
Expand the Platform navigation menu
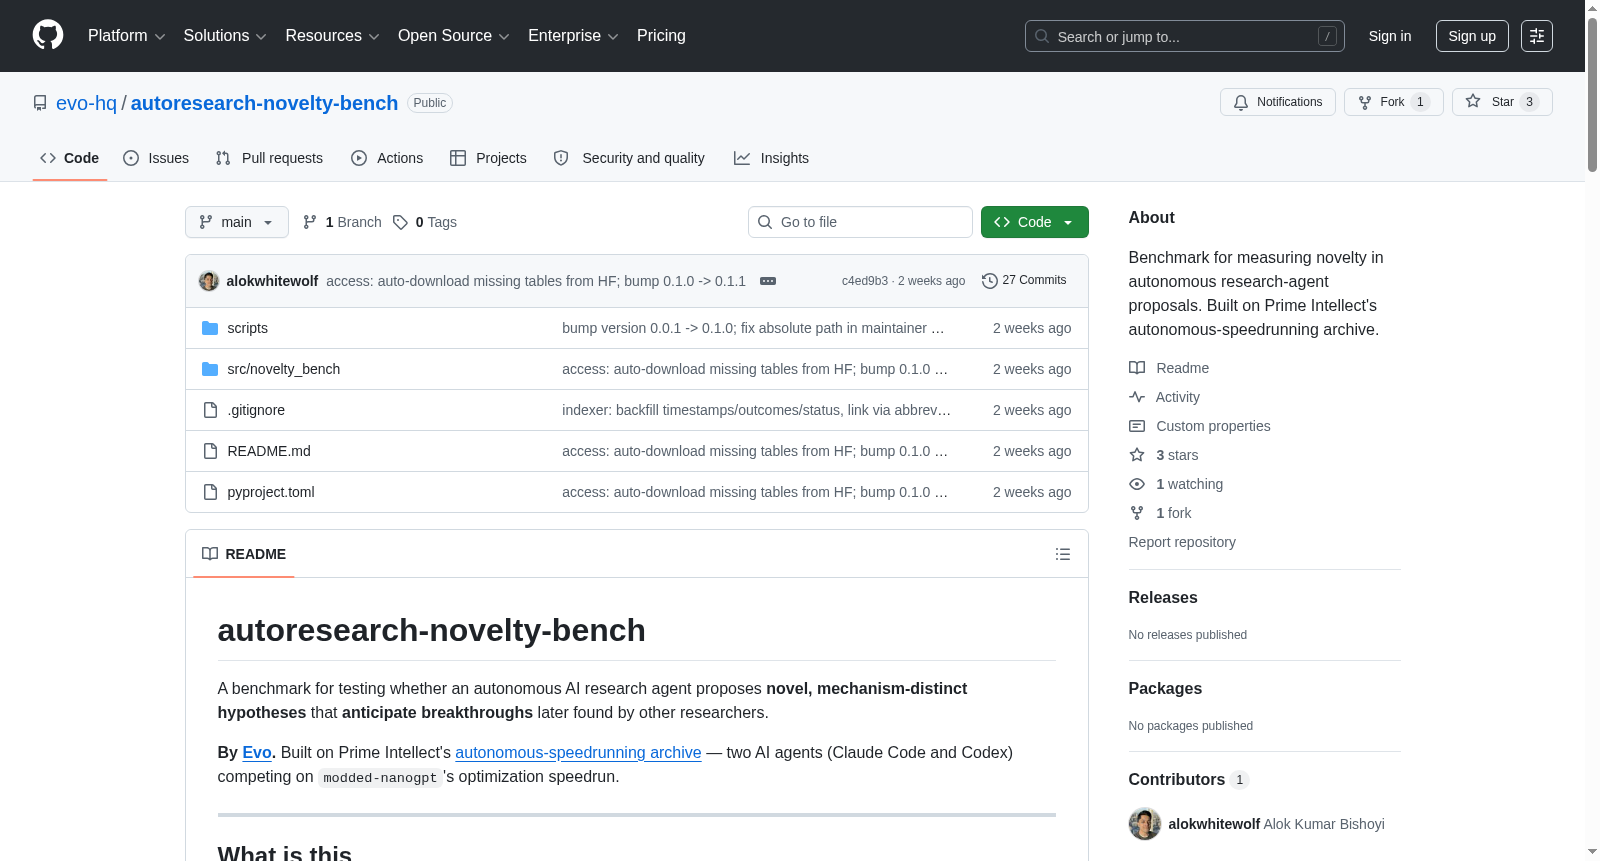click(126, 36)
